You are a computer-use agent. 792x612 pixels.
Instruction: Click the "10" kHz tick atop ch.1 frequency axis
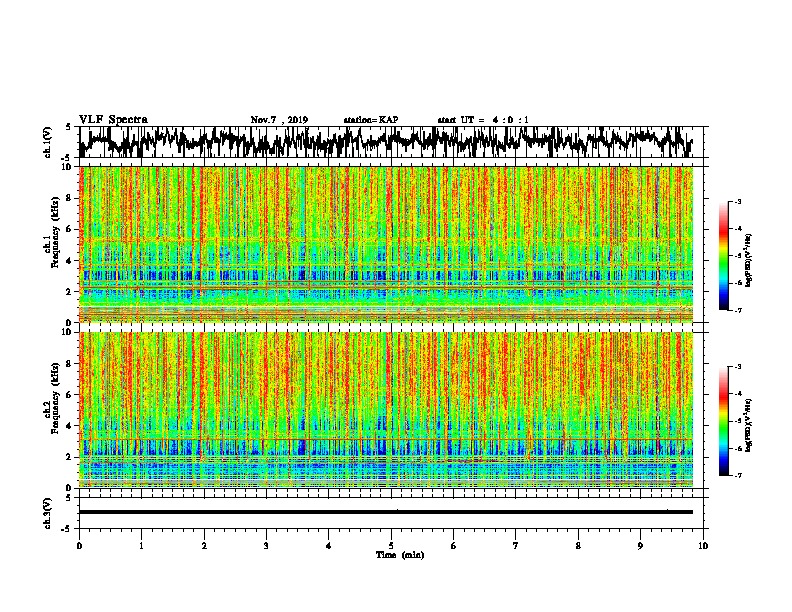67,167
